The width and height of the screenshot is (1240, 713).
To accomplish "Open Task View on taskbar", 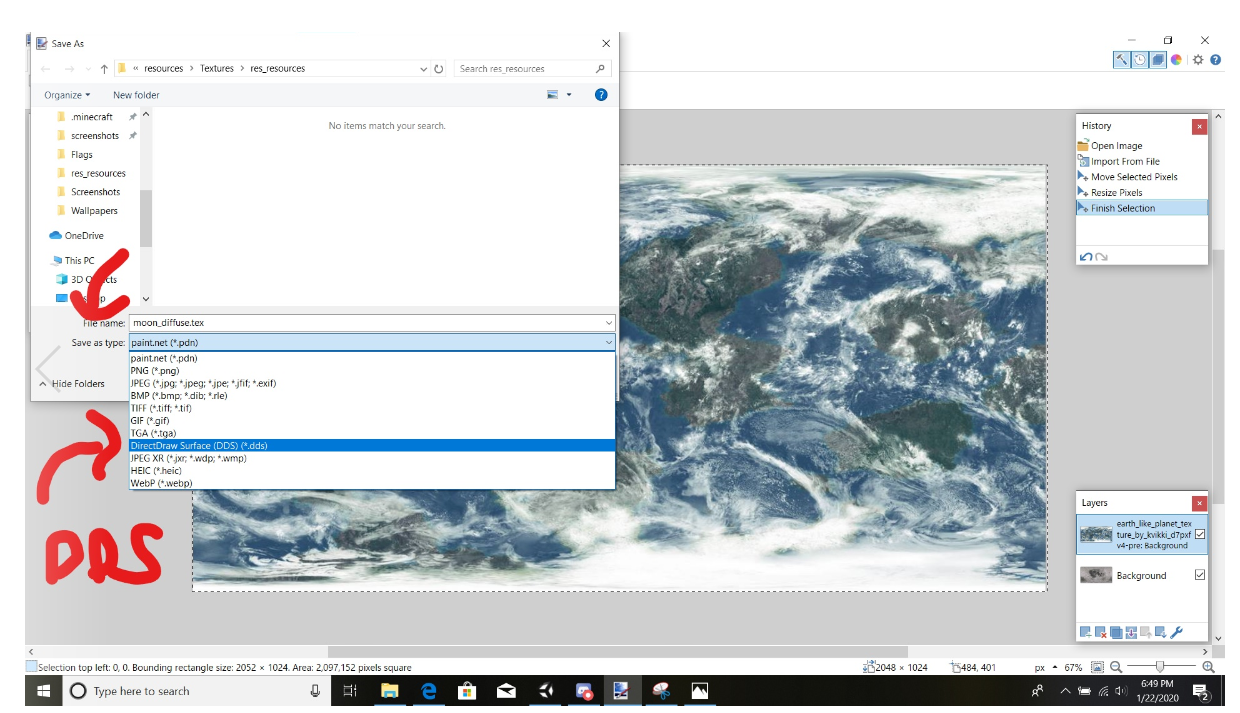I will (350, 691).
